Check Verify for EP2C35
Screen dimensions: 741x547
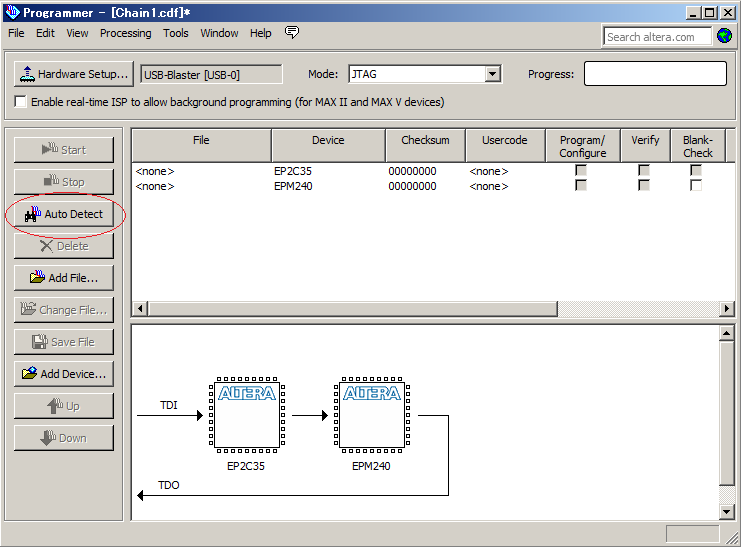(x=644, y=170)
